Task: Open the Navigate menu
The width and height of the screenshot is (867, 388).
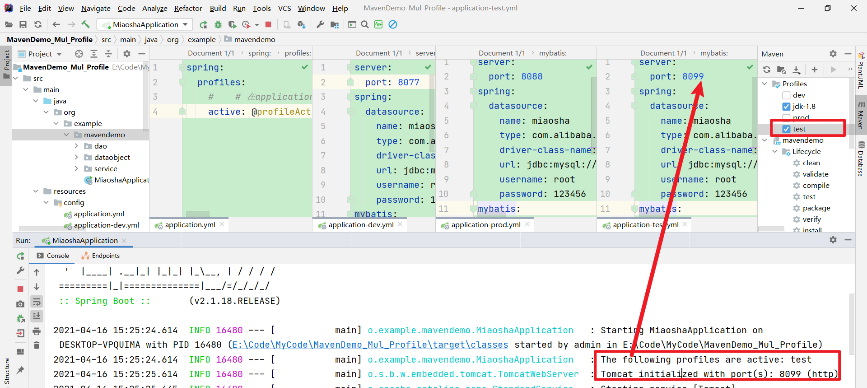Action: coord(95,8)
